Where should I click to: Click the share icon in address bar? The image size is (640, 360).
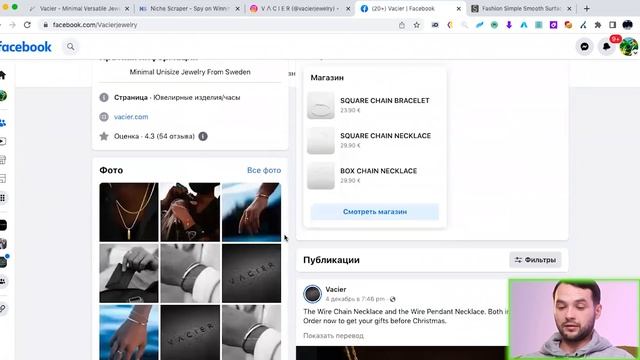click(402, 25)
